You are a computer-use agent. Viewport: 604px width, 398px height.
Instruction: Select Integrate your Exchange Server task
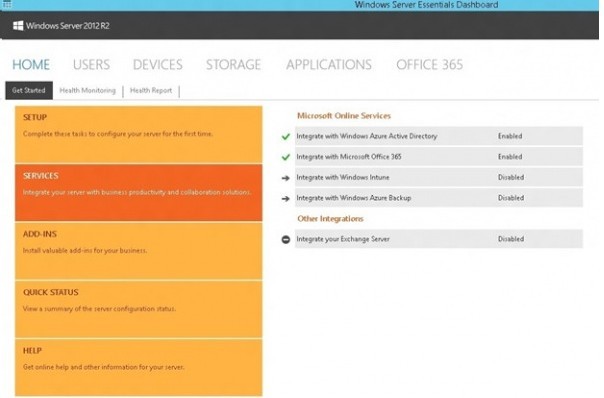[x=439, y=239]
